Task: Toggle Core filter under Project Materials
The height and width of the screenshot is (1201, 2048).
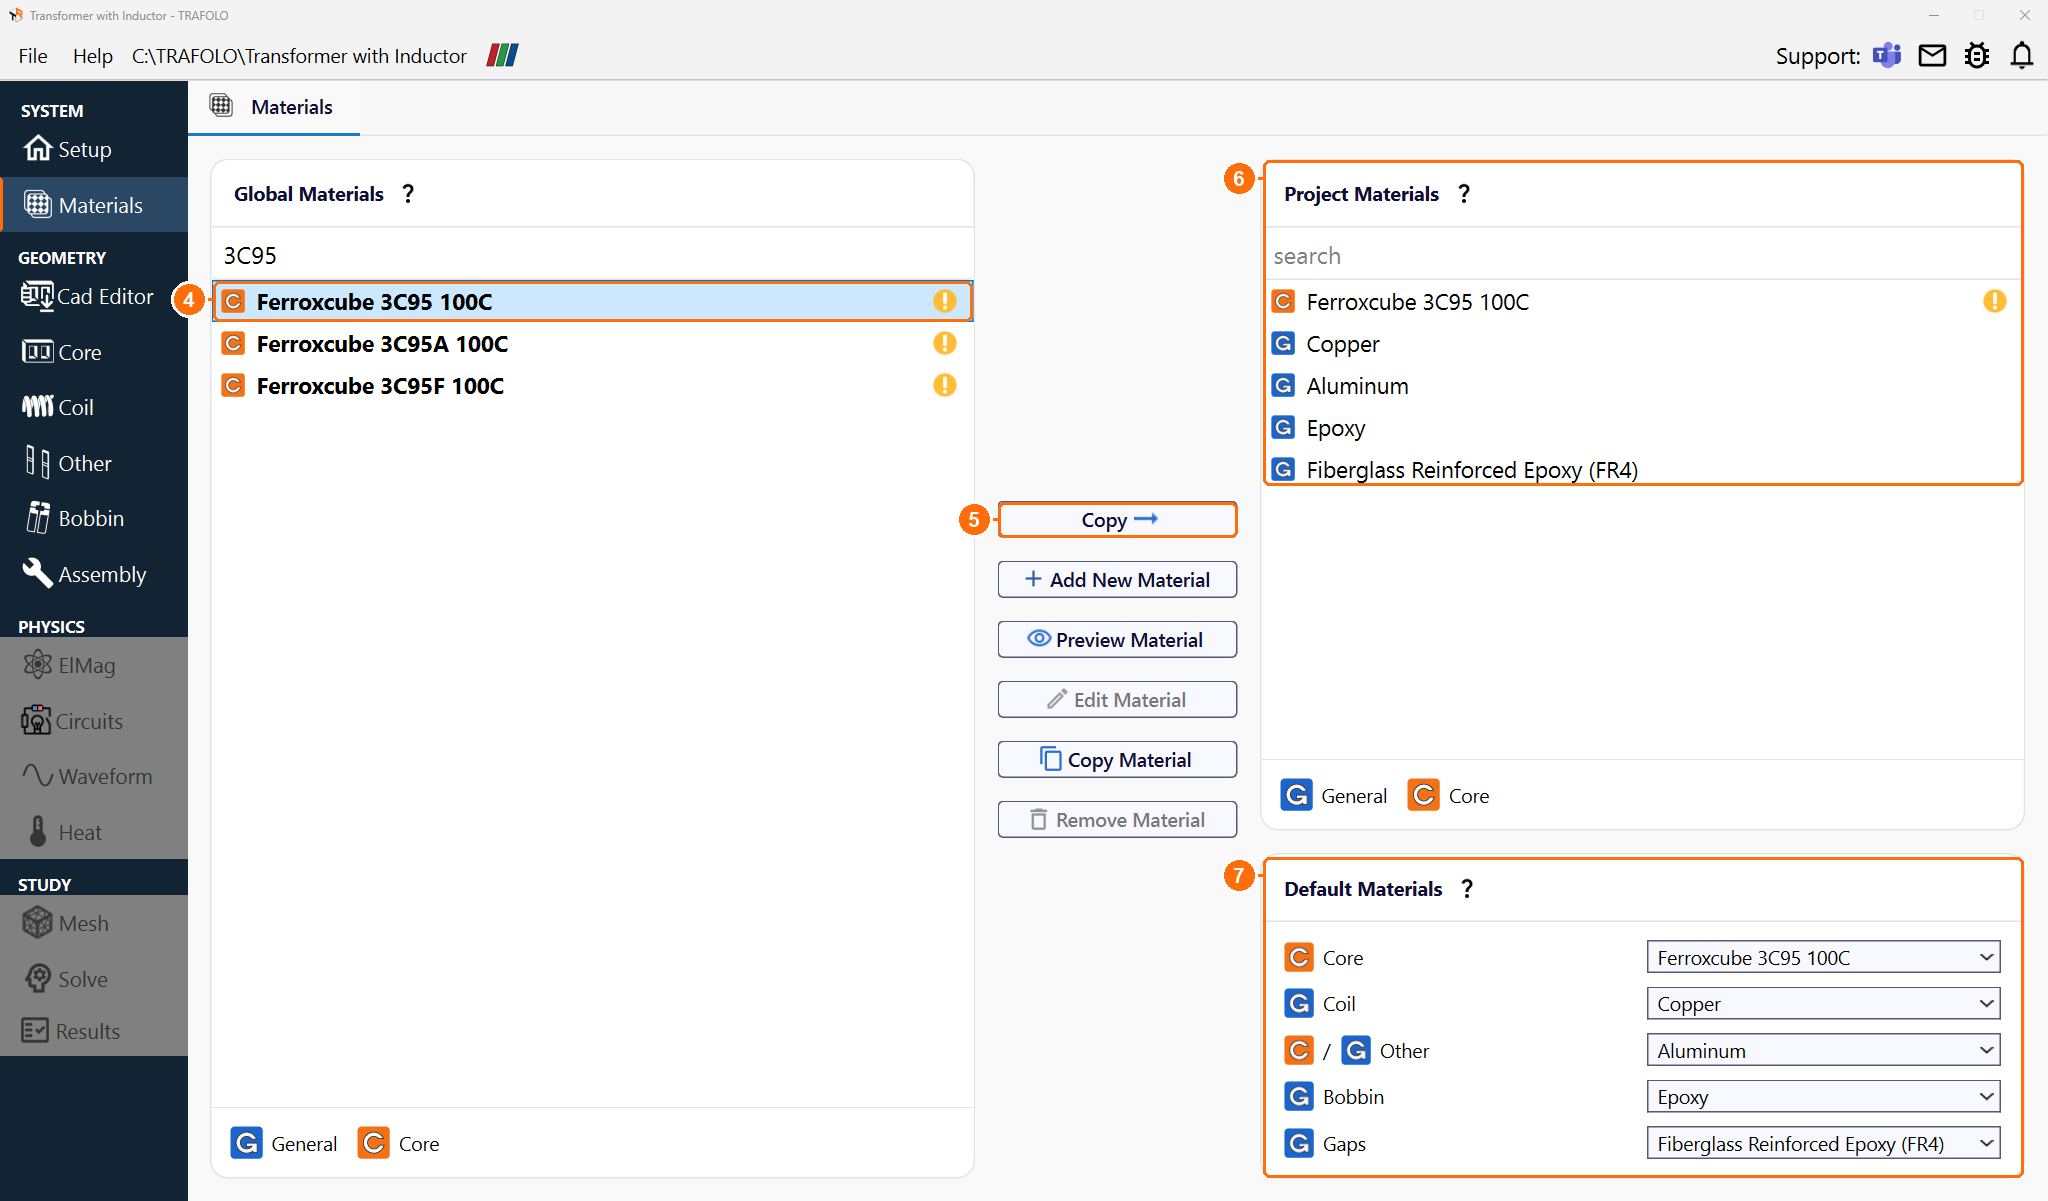Action: tap(1449, 795)
